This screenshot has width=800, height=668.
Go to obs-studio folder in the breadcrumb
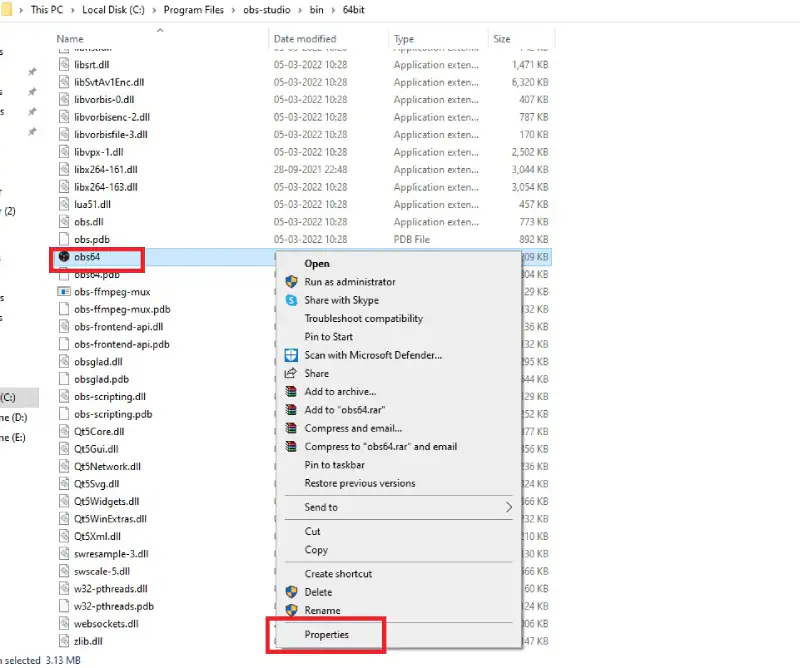pos(267,10)
